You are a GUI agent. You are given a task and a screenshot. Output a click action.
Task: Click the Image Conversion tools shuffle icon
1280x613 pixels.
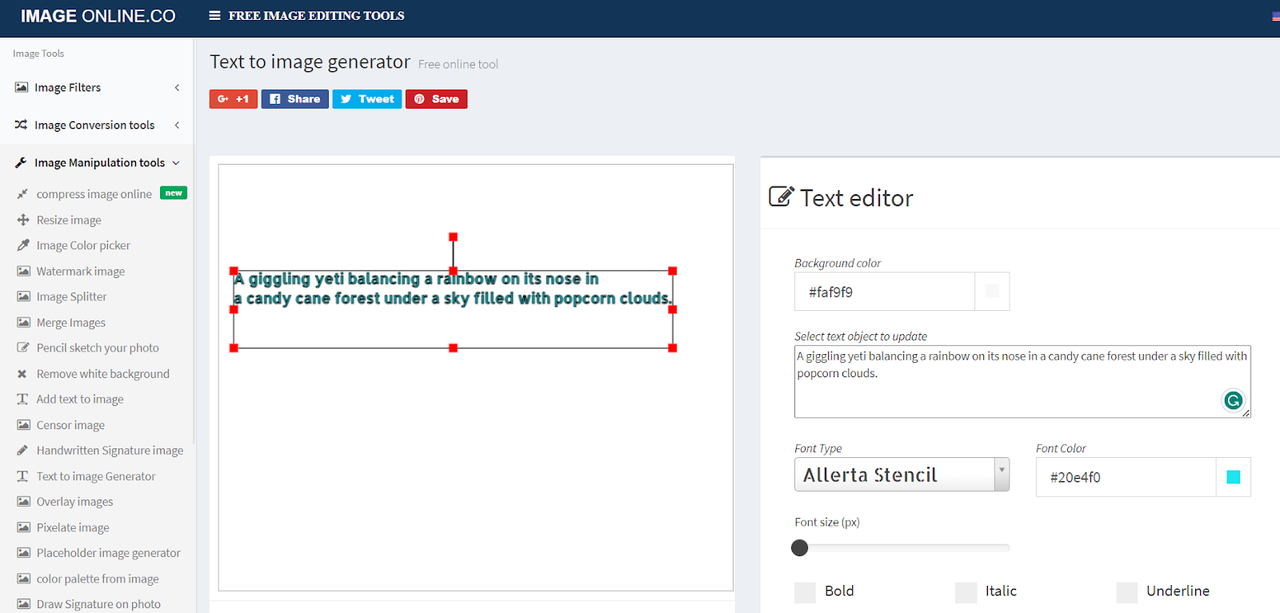pos(21,125)
